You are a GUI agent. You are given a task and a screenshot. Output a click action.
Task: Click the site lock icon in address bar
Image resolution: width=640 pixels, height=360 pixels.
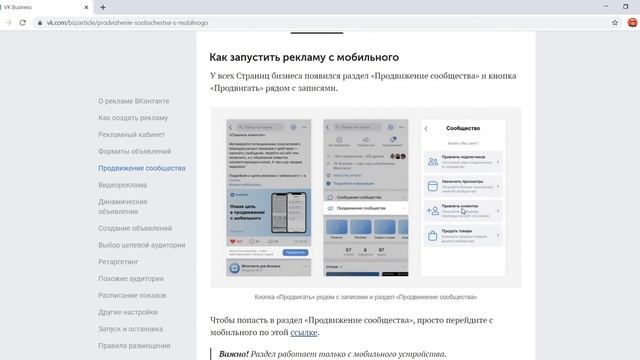[40, 23]
